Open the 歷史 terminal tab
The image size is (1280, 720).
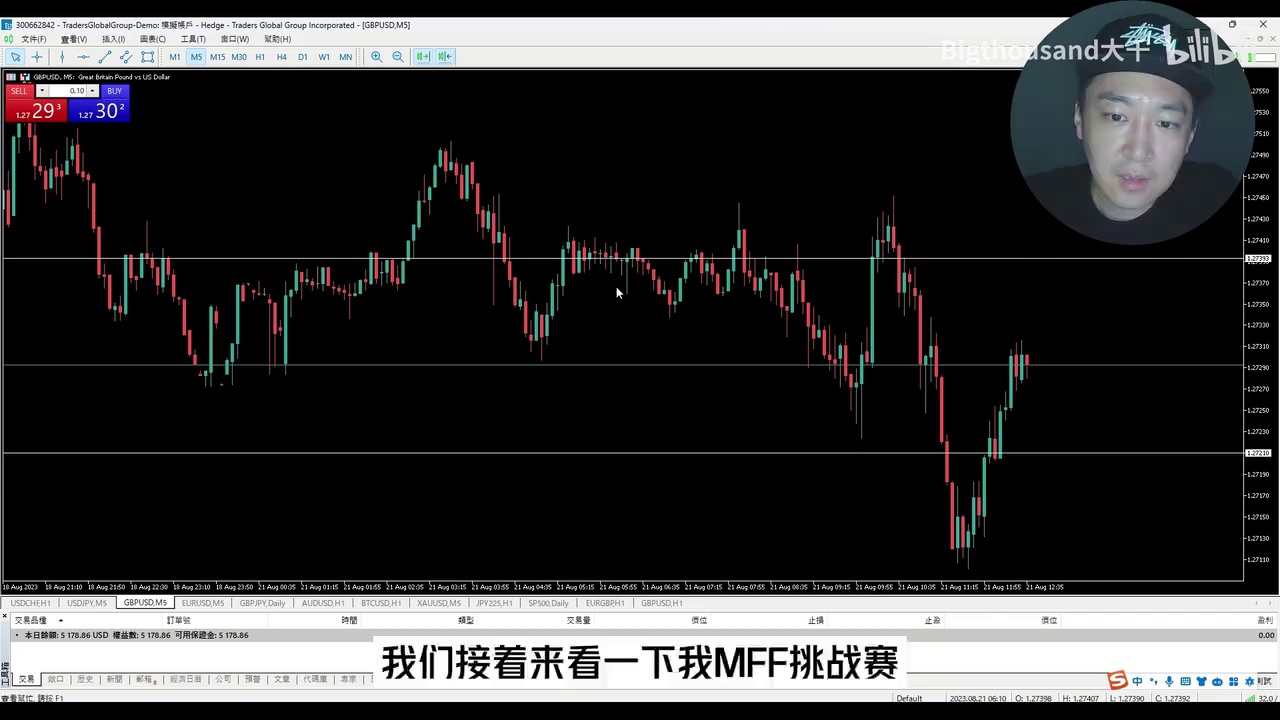click(85, 679)
